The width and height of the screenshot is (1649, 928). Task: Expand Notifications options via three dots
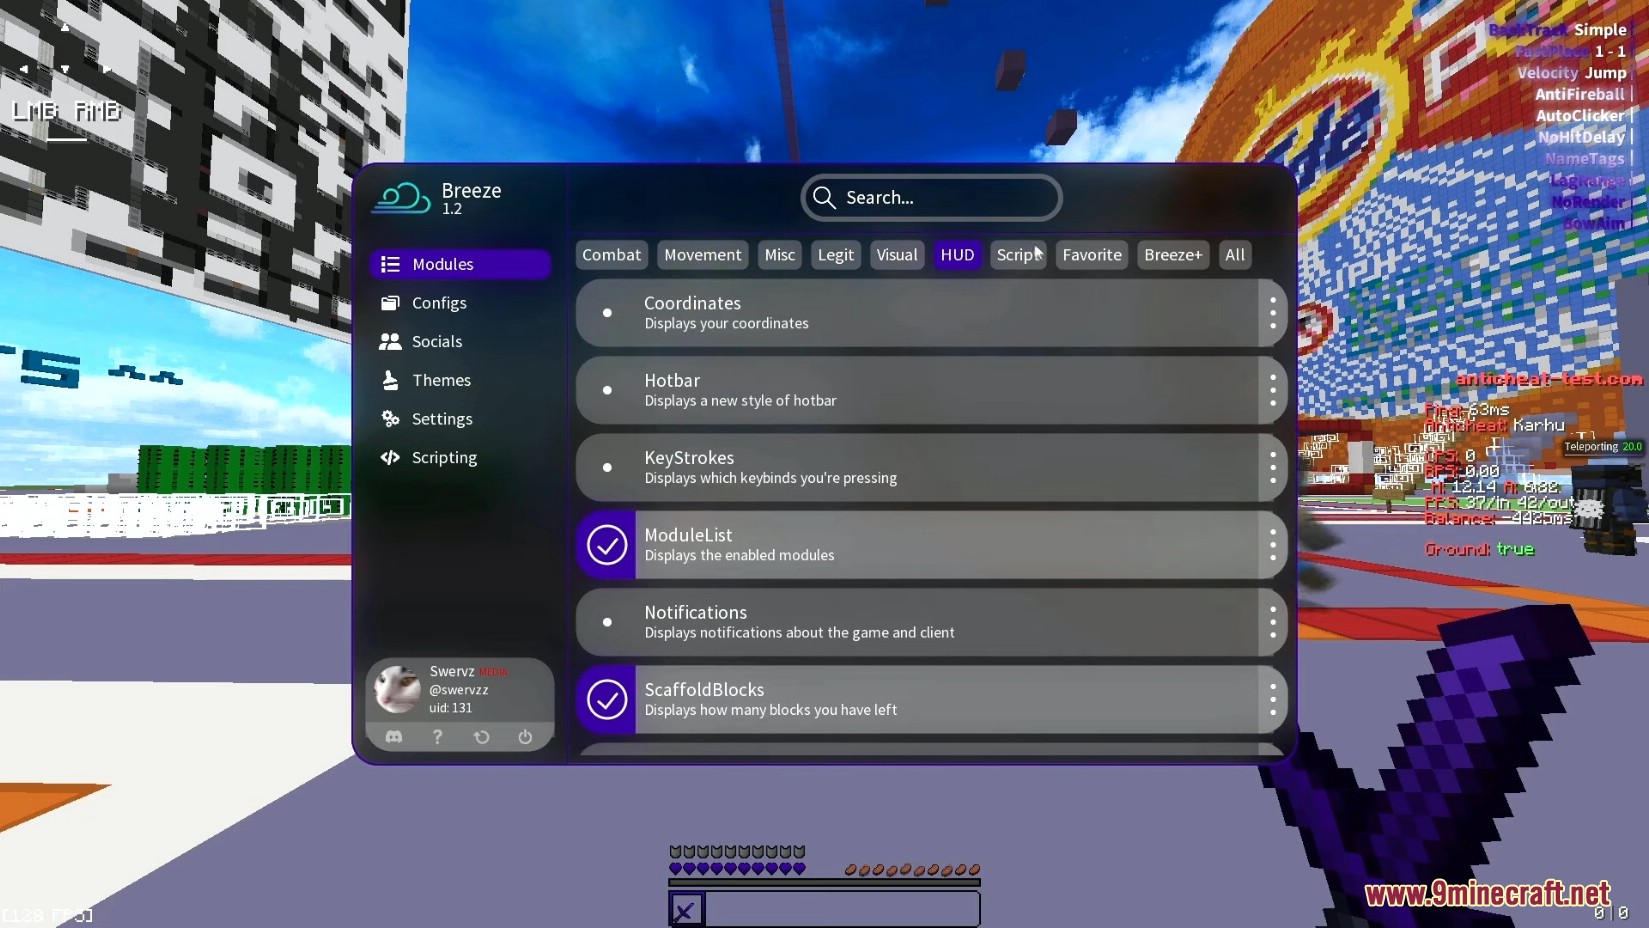click(x=1273, y=622)
